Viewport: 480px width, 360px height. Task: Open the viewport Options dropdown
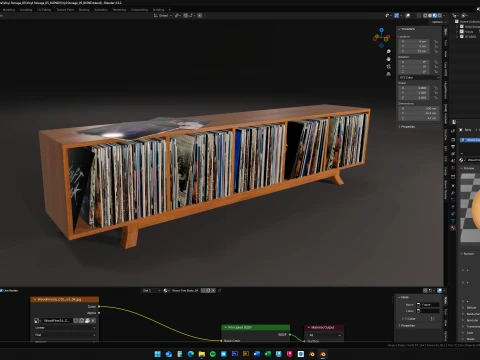click(438, 22)
